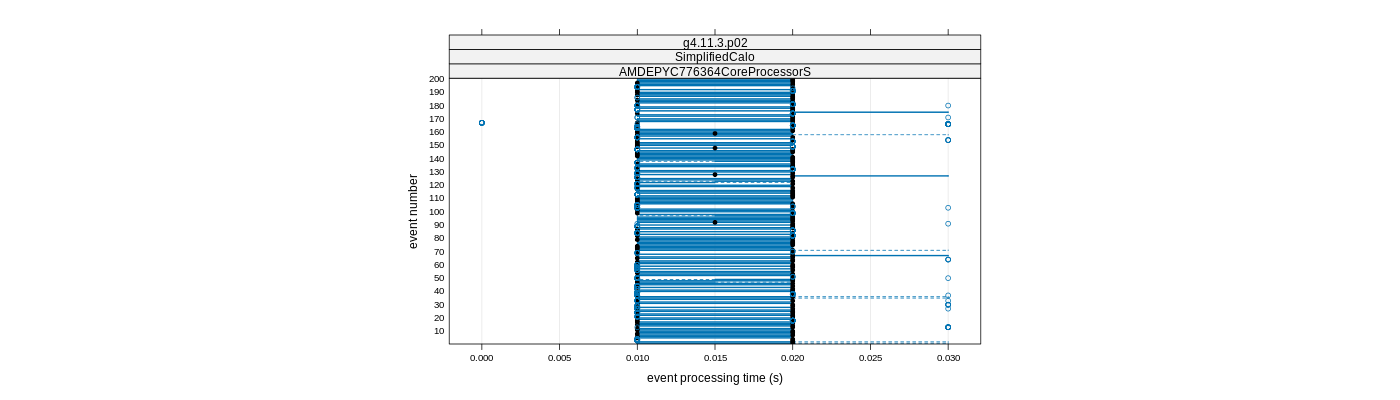
Task: Click the 140 y-axis tick label
Action: tap(436, 159)
